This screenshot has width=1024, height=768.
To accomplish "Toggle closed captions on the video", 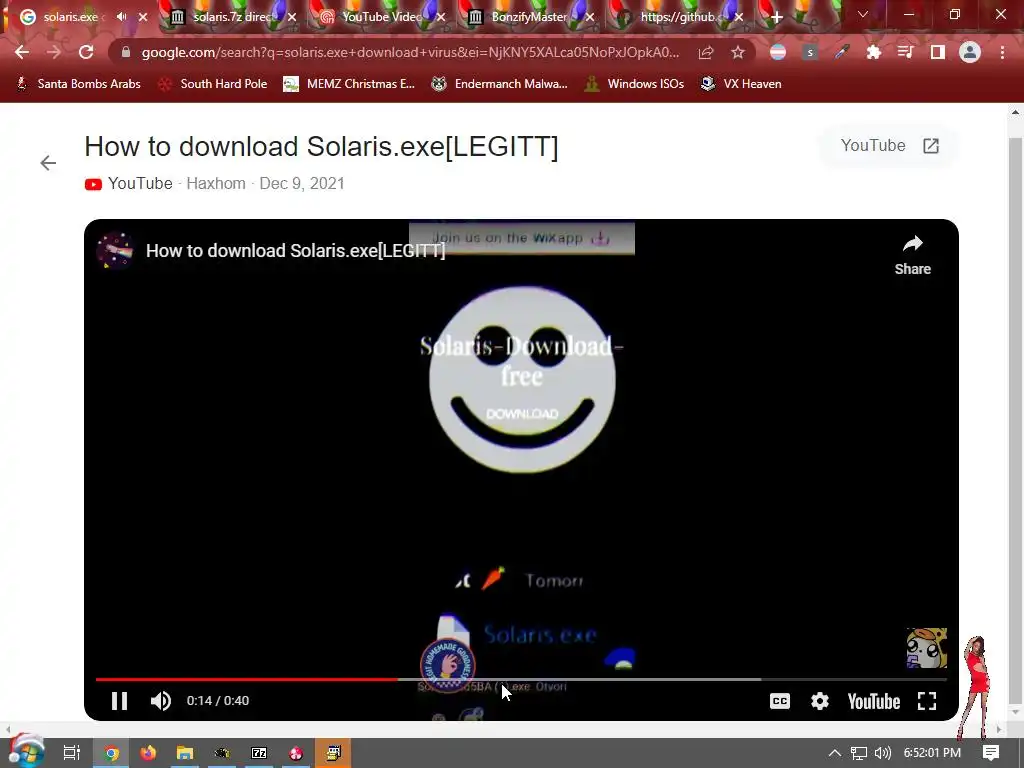I will pyautogui.click(x=780, y=701).
